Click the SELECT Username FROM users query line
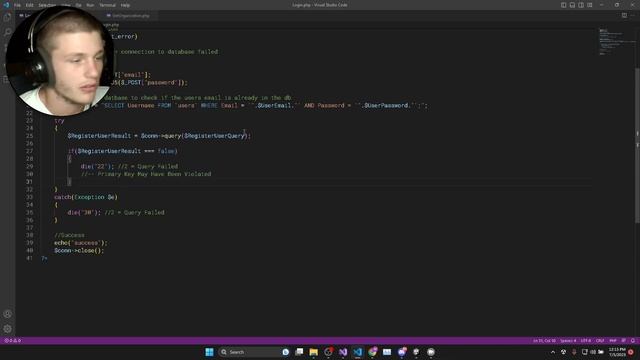 pyautogui.click(x=265, y=105)
